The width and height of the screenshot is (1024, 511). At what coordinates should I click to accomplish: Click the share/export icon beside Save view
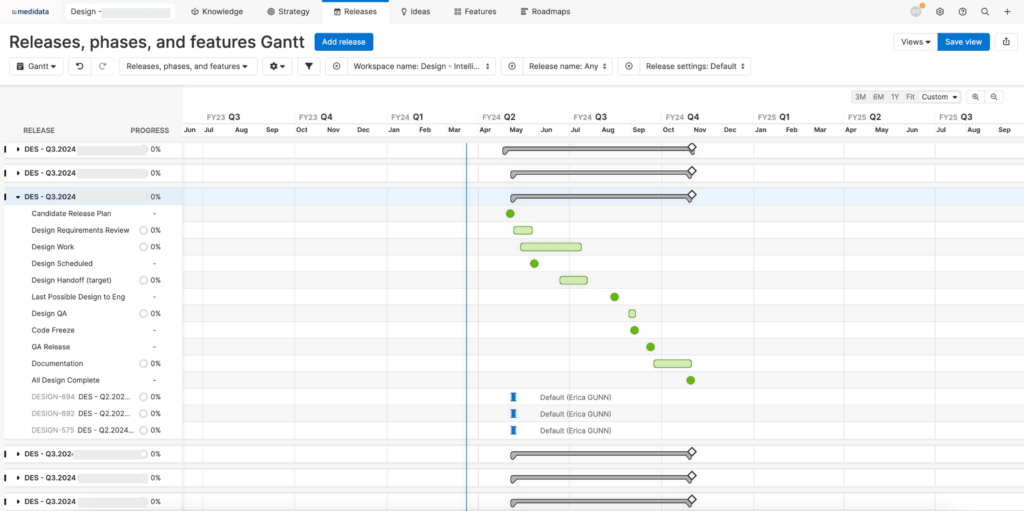coord(1005,42)
